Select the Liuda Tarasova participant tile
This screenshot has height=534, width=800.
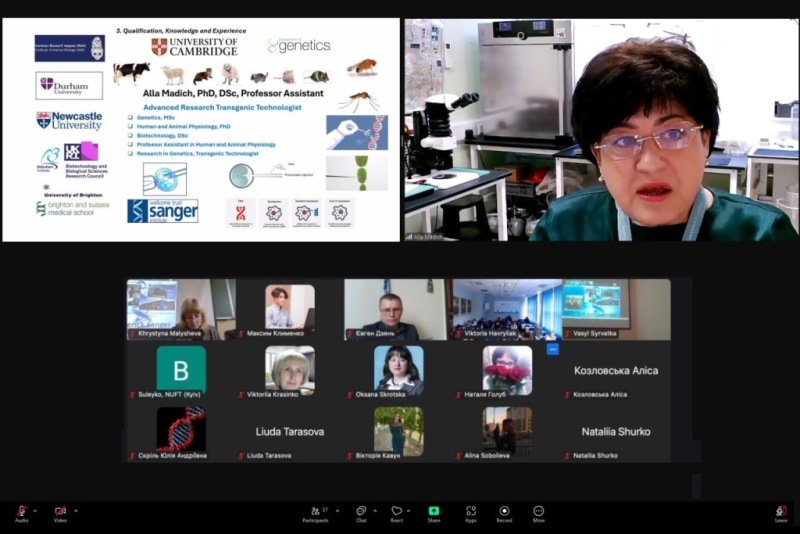click(290, 432)
